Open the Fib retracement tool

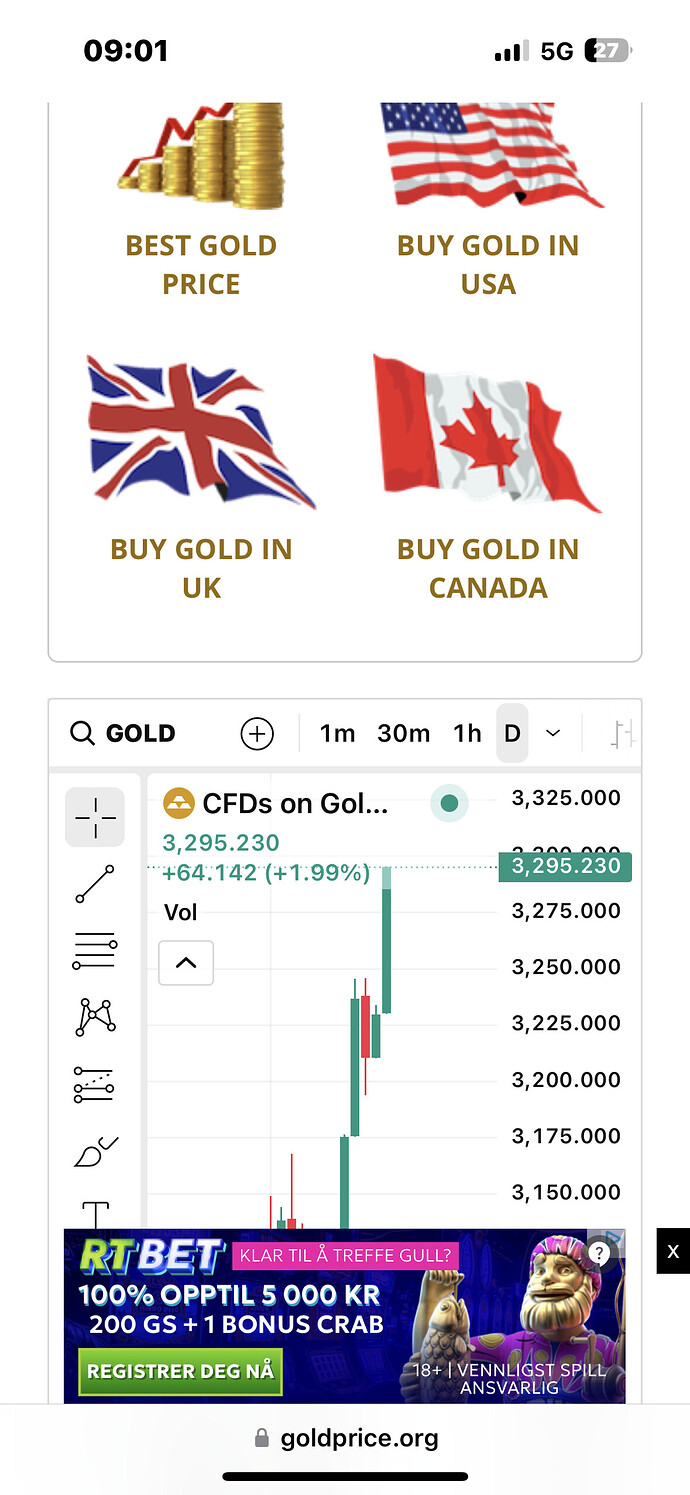tap(95, 951)
